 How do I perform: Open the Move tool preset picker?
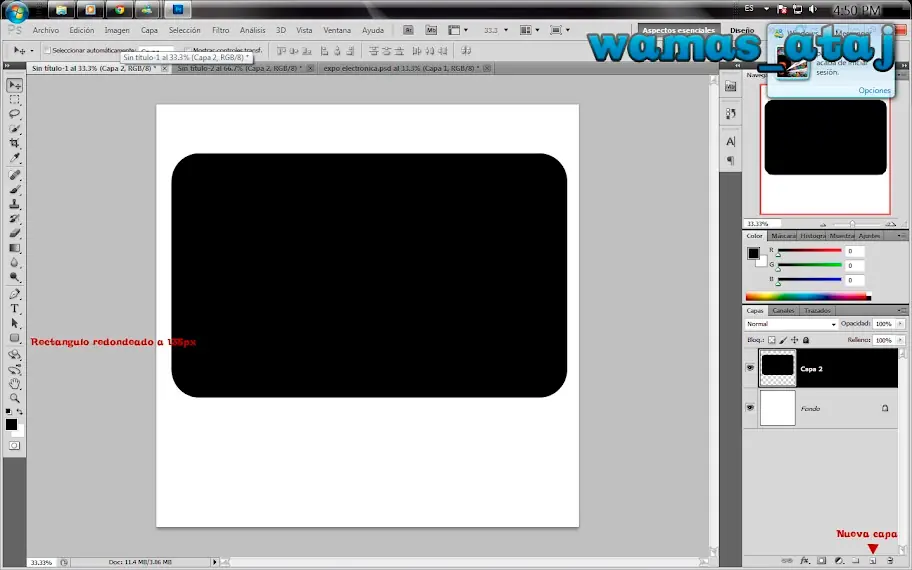pyautogui.click(x=31, y=51)
